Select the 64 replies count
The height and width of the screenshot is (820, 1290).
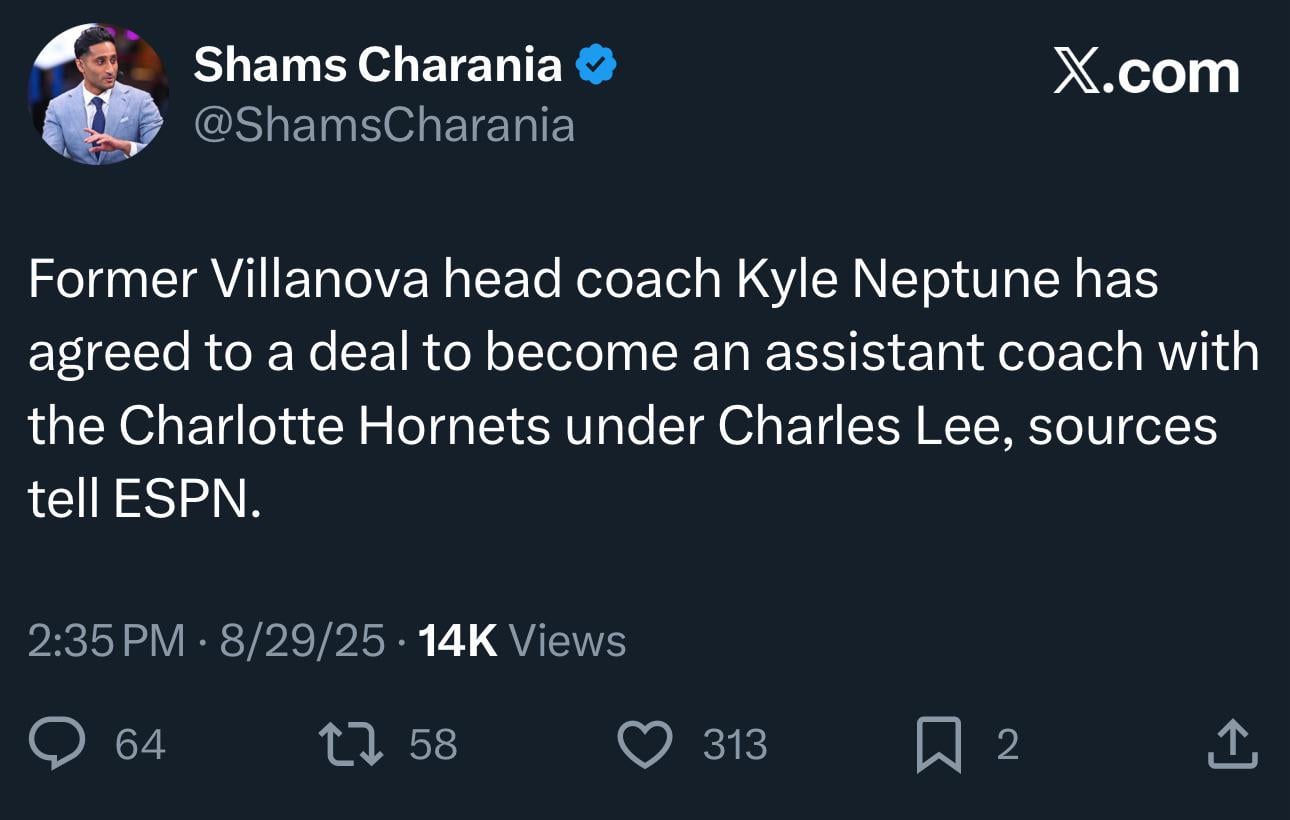(x=140, y=744)
